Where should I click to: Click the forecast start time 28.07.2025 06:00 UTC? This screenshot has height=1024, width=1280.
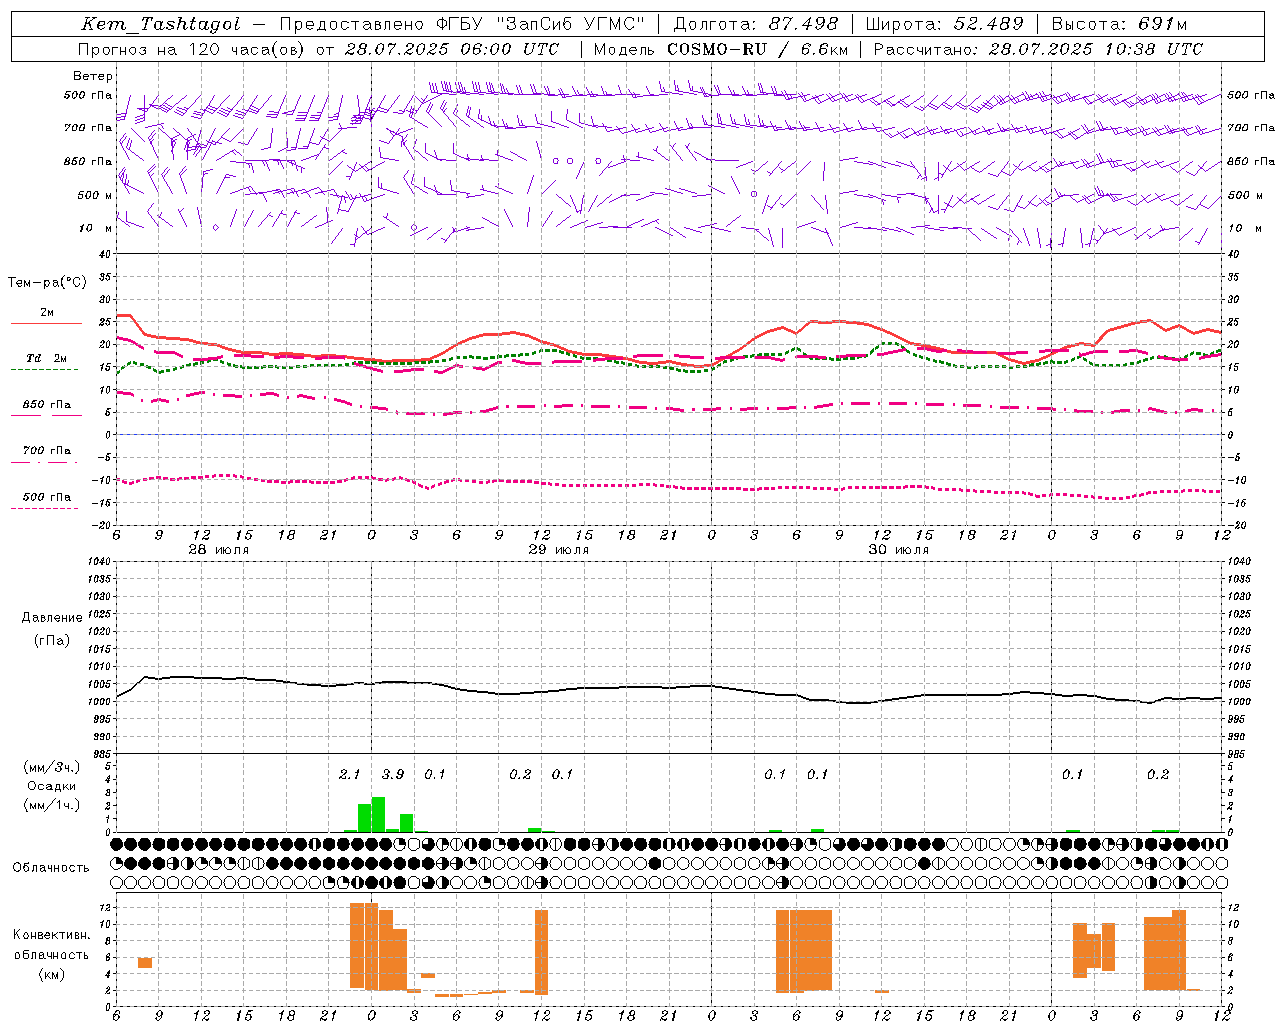pos(451,49)
